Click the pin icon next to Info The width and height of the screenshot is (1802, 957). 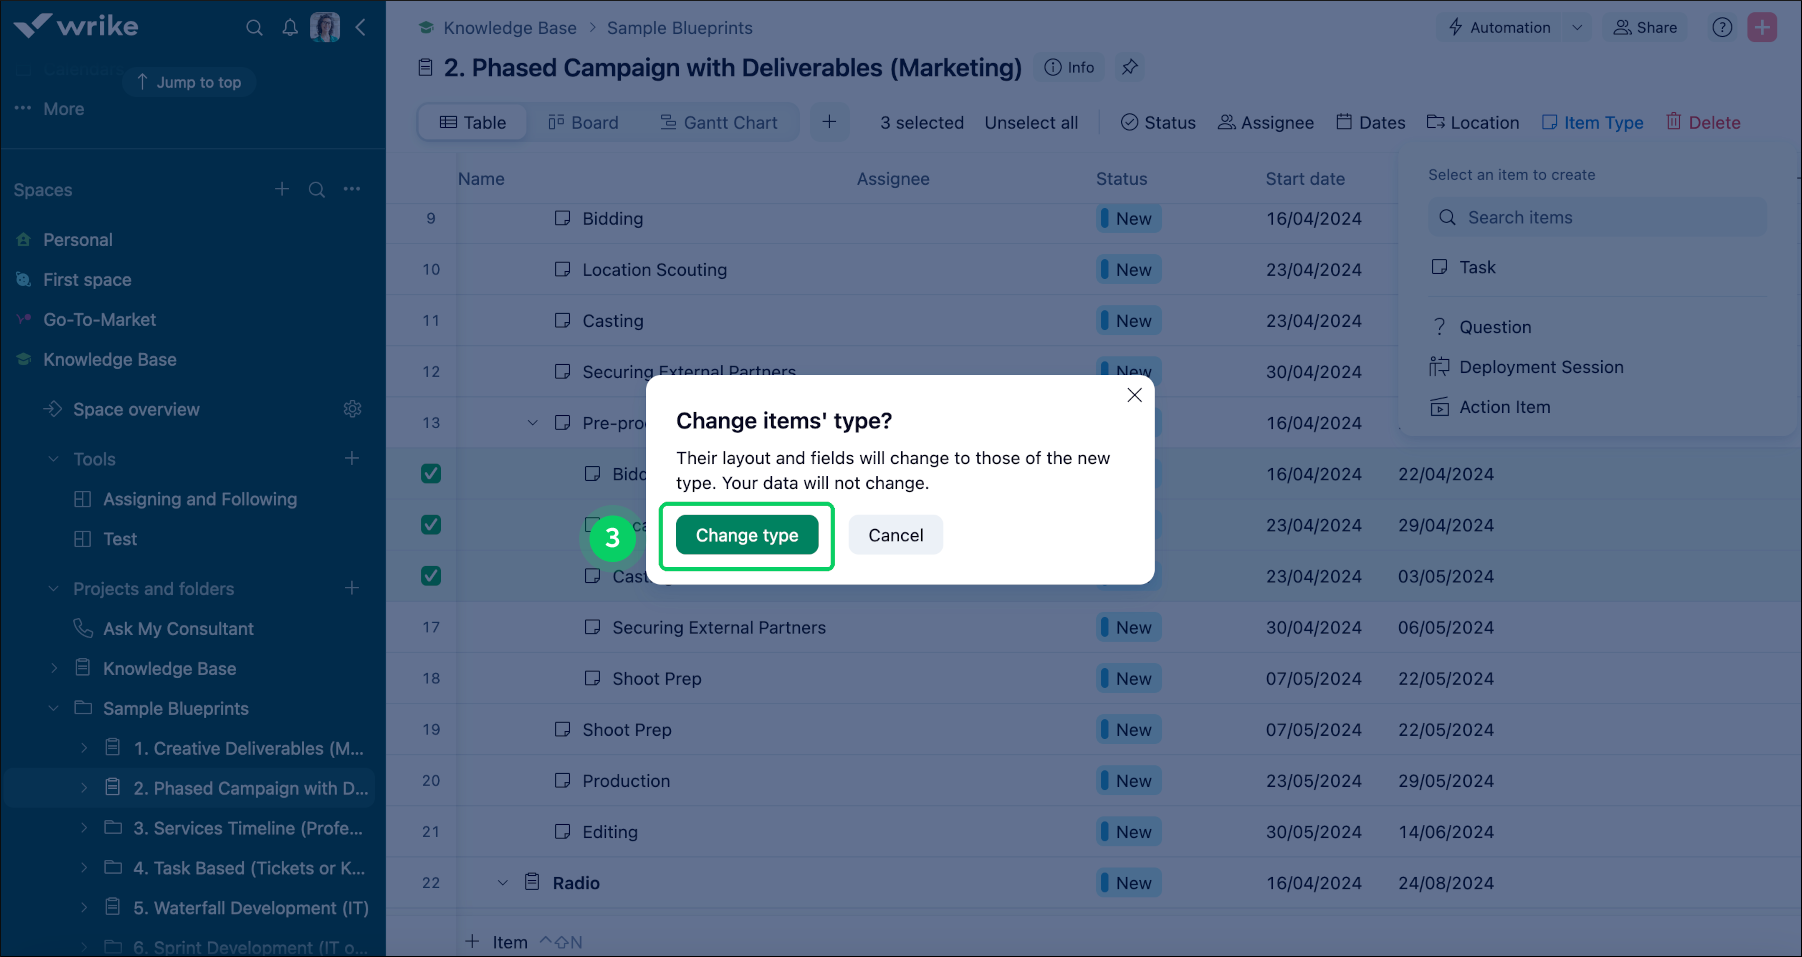click(x=1130, y=67)
